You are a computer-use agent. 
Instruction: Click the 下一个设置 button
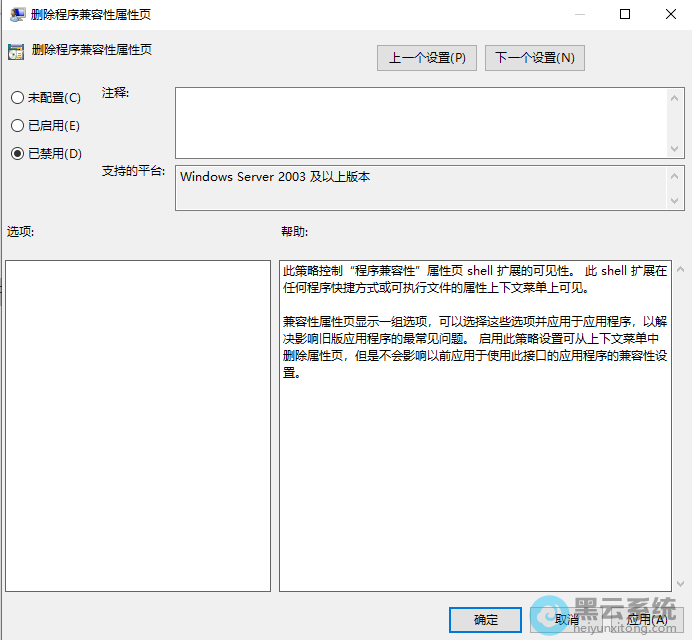[x=535, y=58]
